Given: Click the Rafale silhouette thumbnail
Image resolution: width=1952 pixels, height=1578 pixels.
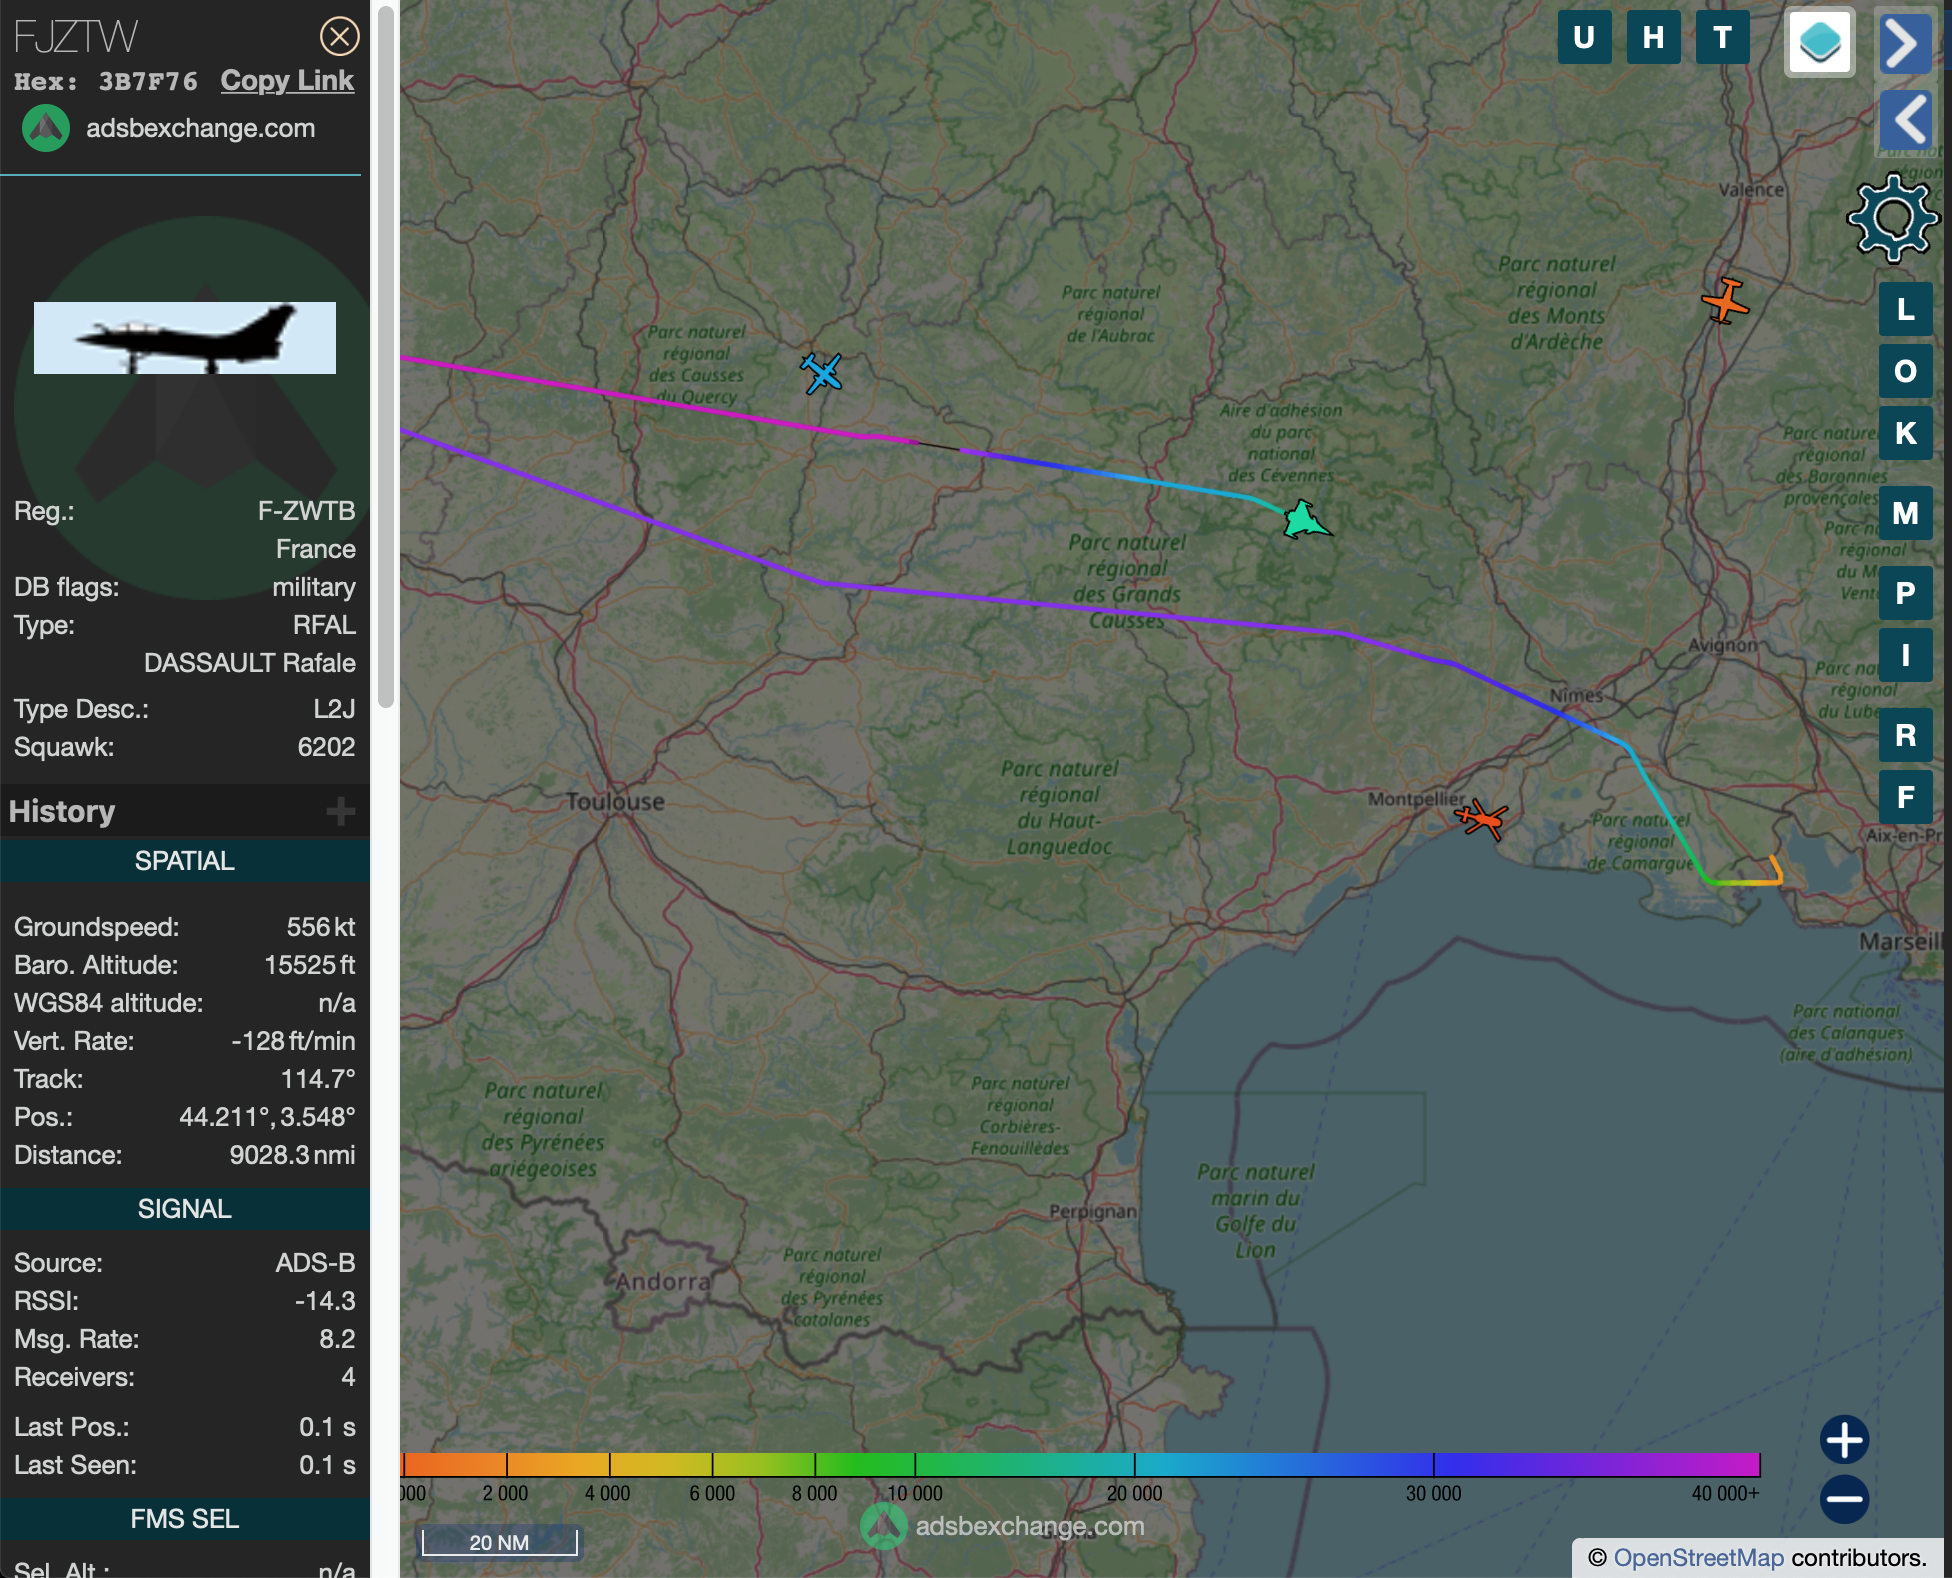Looking at the screenshot, I should point(185,338).
